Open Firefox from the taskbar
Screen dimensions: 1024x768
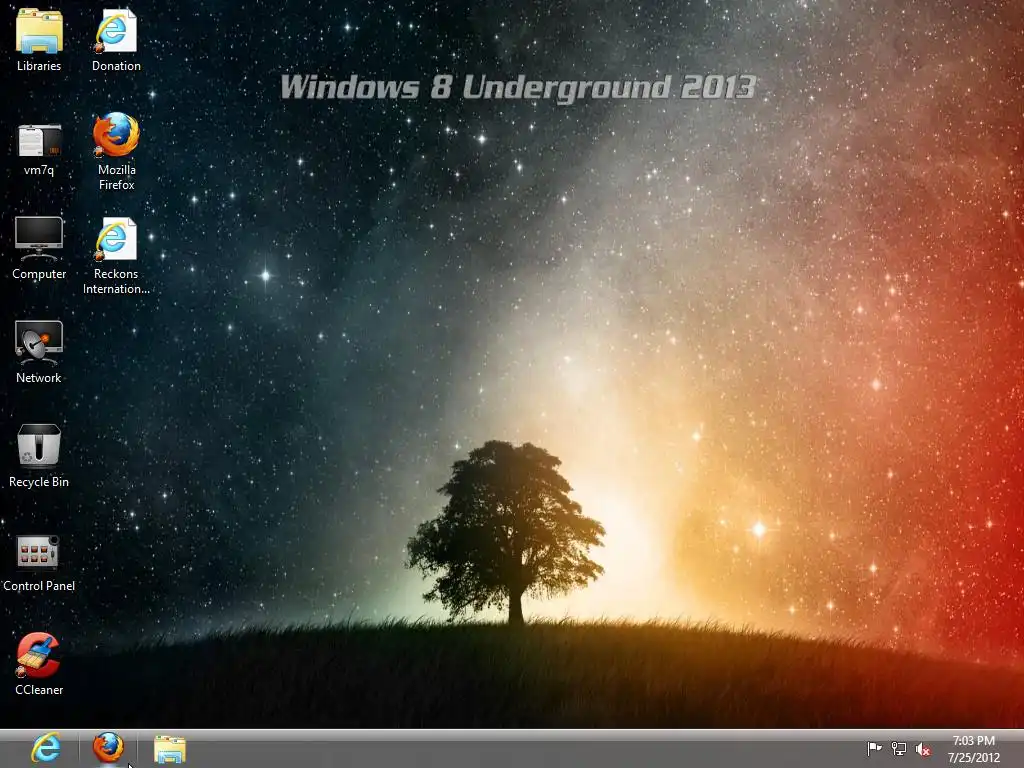click(108, 748)
